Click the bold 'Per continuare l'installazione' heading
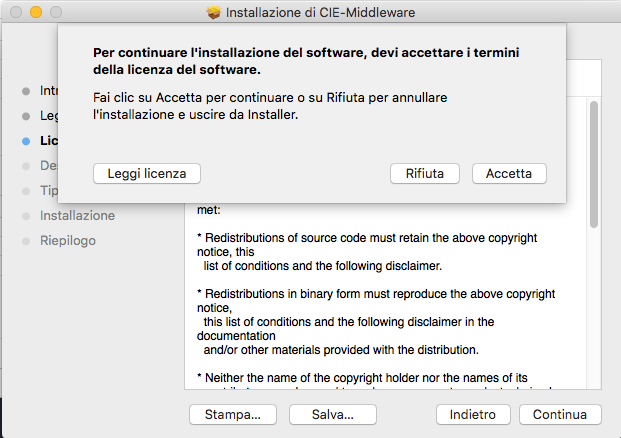The height and width of the screenshot is (438, 621). coord(306,61)
